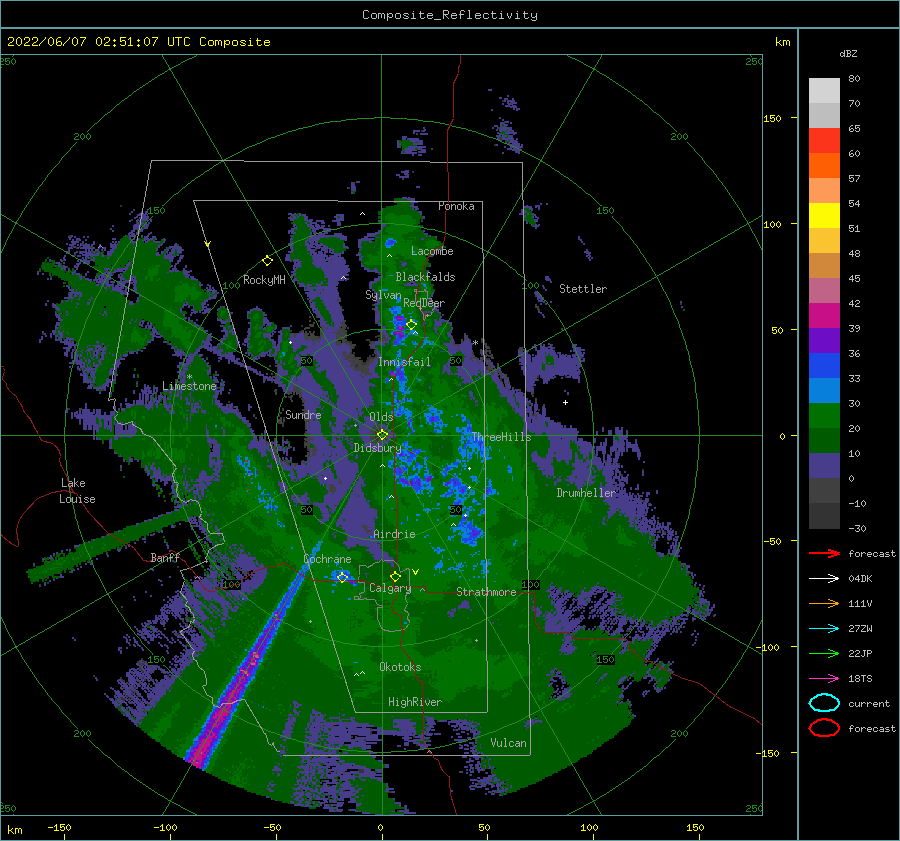
Task: Click the red forecast arrow in legend
Action: point(824,553)
